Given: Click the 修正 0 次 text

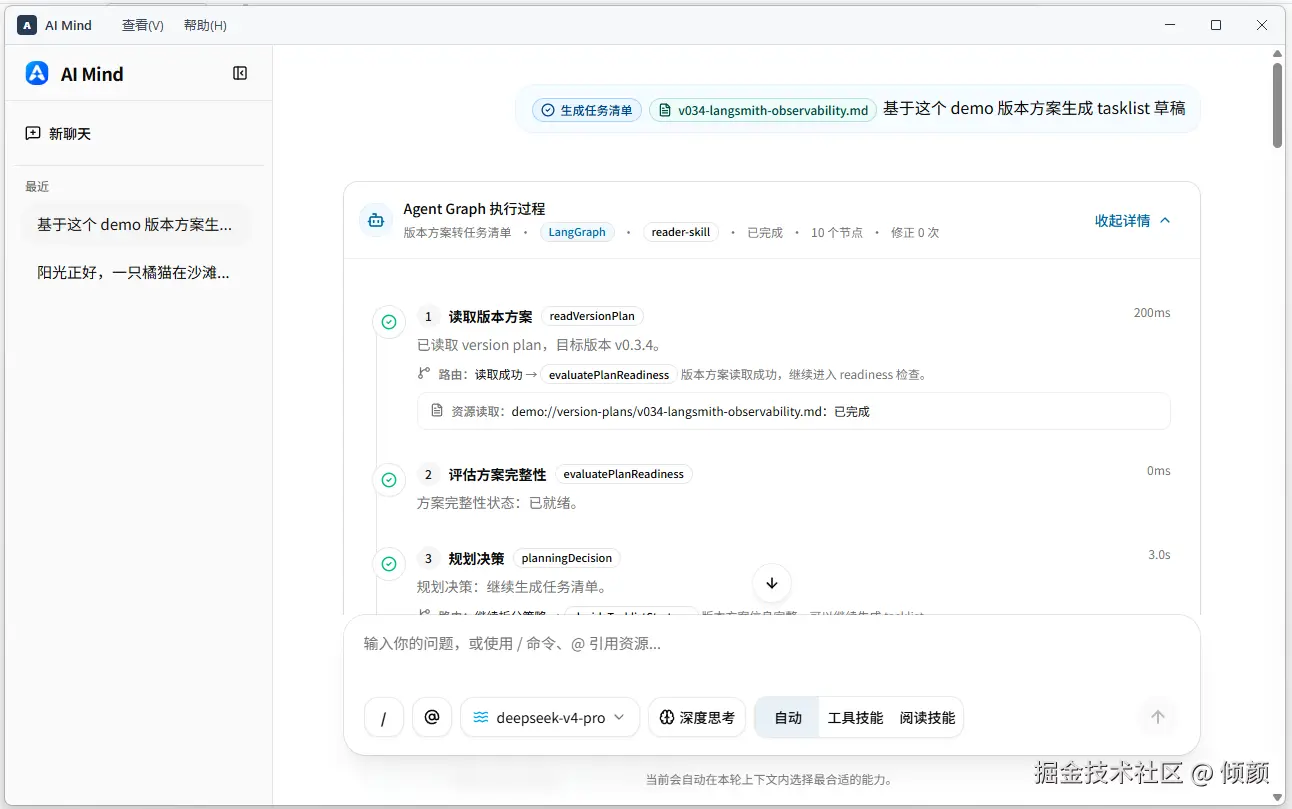Looking at the screenshot, I should click(915, 233).
